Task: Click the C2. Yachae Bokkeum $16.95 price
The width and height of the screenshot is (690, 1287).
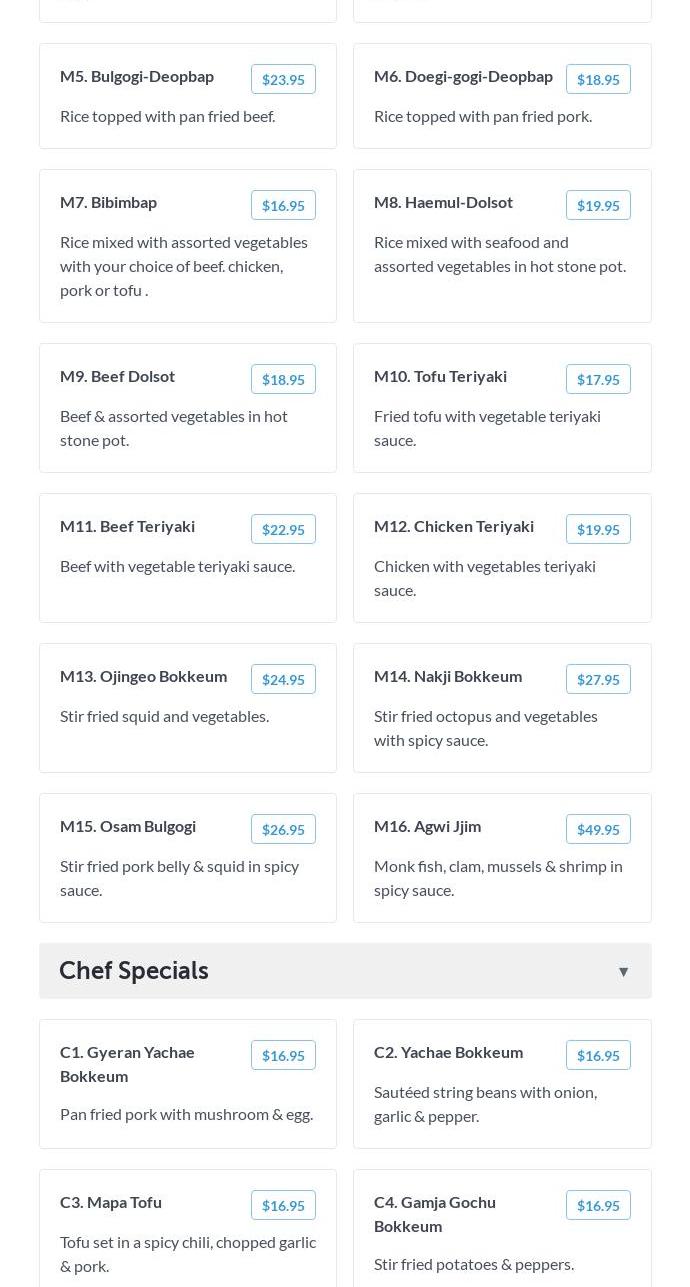Action: click(597, 1056)
